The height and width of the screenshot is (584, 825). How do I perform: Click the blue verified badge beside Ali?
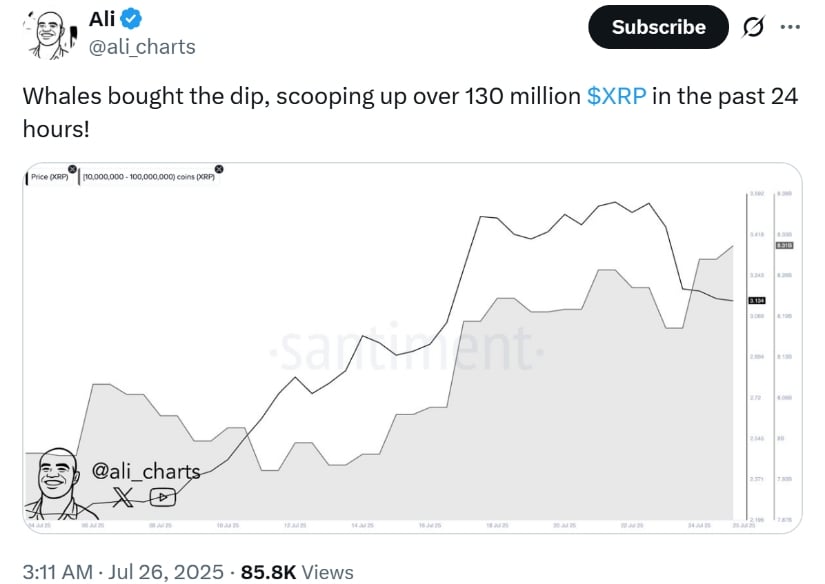point(130,19)
